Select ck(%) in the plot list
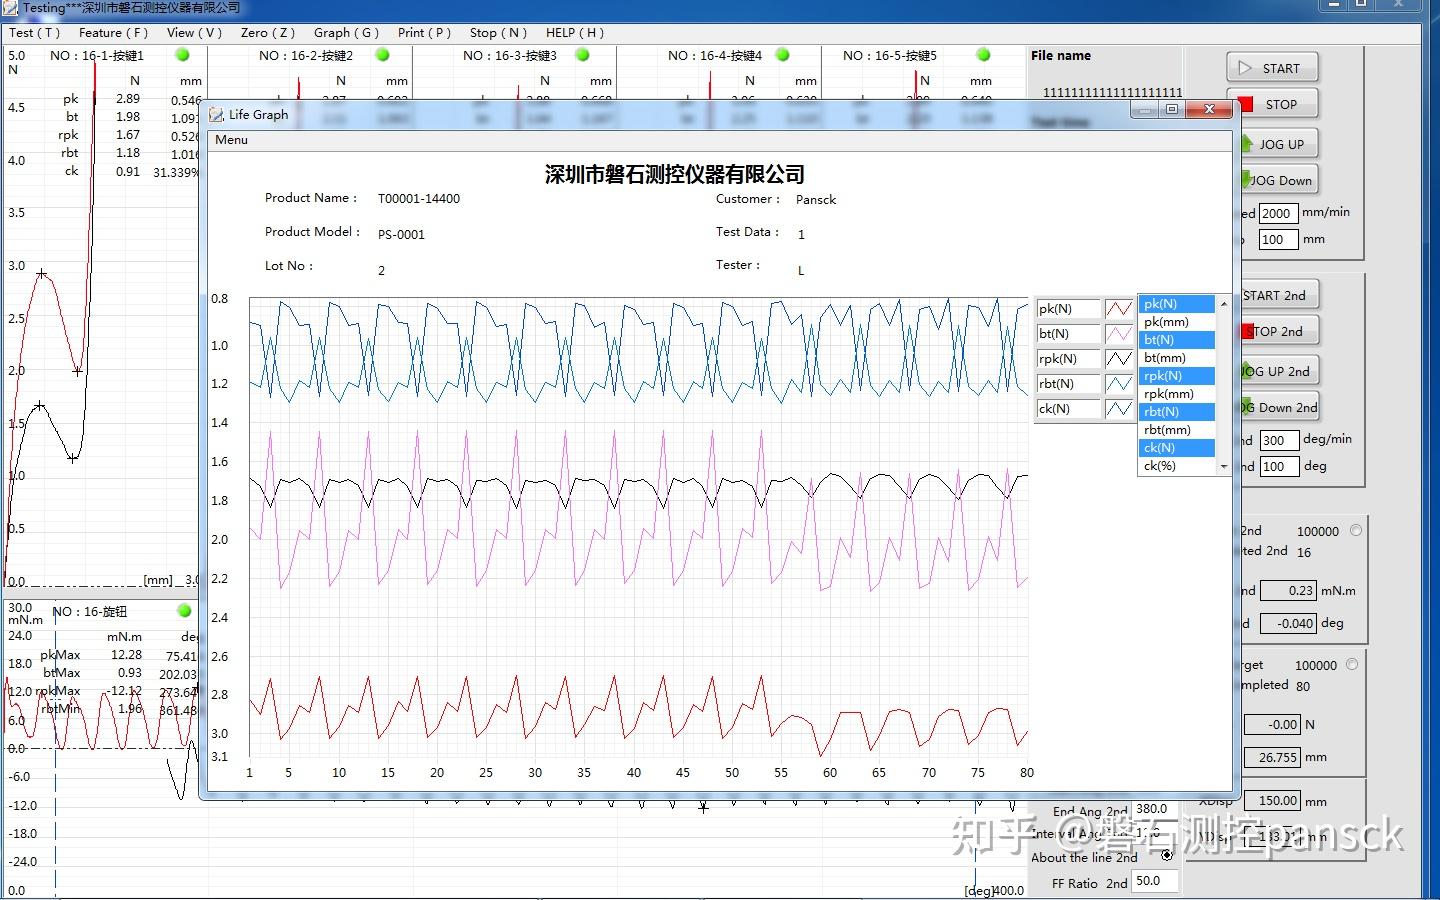The height and width of the screenshot is (900, 1440). 1177,466
